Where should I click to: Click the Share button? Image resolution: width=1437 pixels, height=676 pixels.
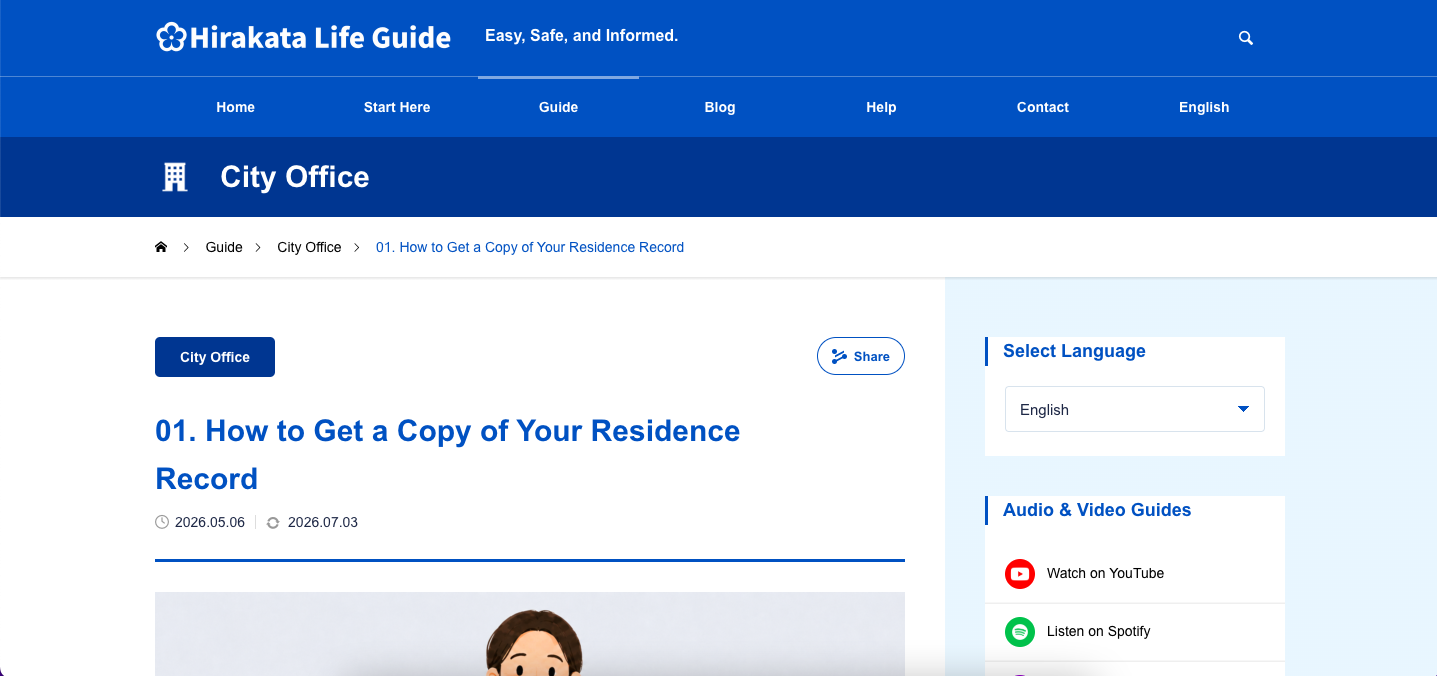click(x=861, y=356)
